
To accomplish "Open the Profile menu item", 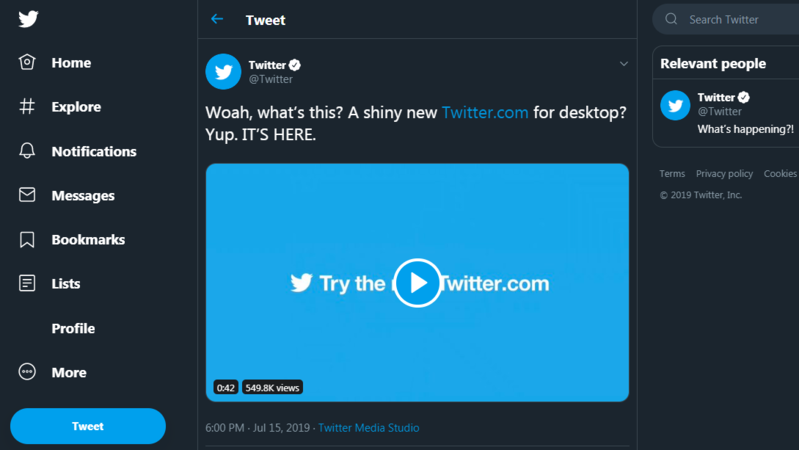I will pyautogui.click(x=73, y=328).
